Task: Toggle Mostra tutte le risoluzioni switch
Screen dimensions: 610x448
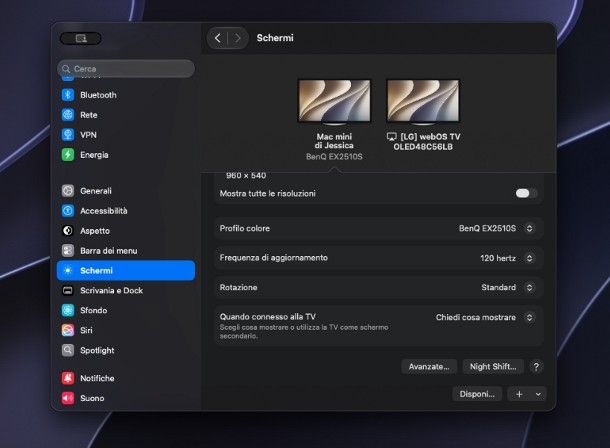Action: tap(526, 193)
